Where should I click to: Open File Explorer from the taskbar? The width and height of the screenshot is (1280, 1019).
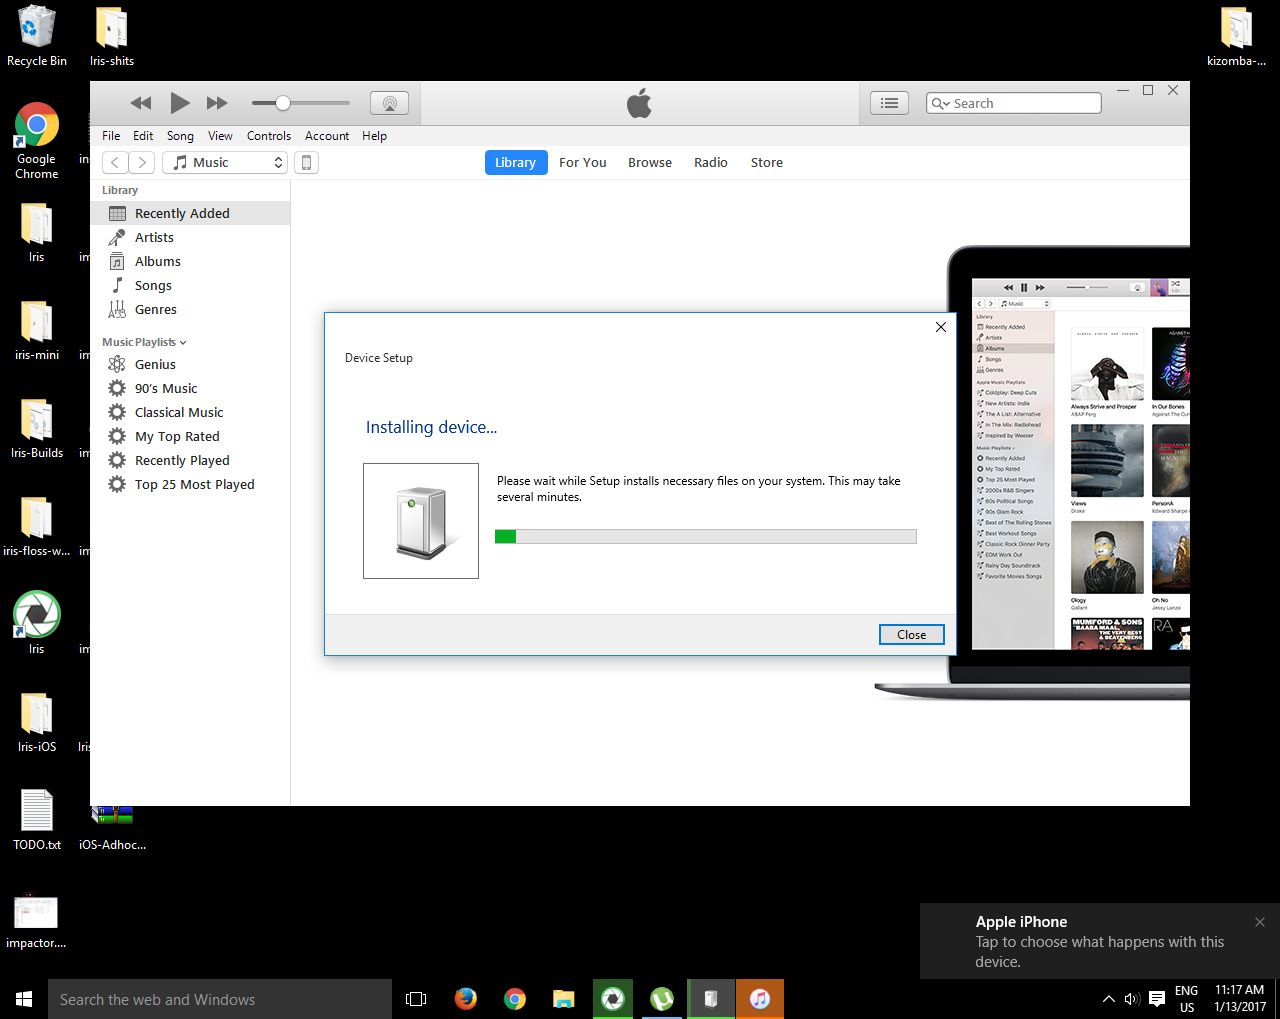[x=564, y=999]
